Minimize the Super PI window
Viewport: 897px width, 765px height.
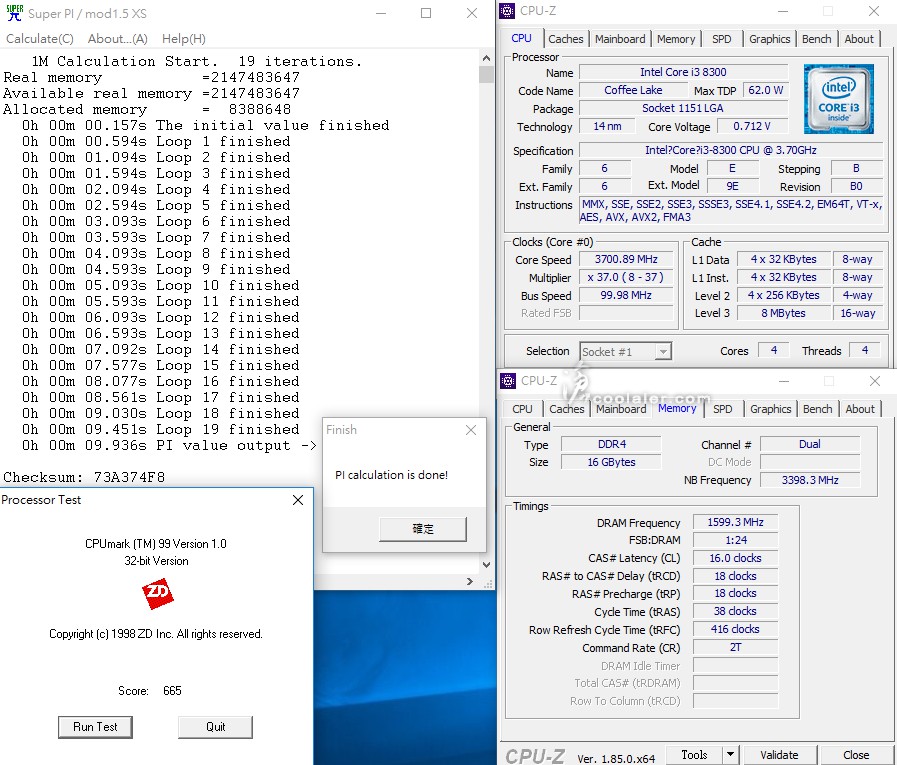382,13
